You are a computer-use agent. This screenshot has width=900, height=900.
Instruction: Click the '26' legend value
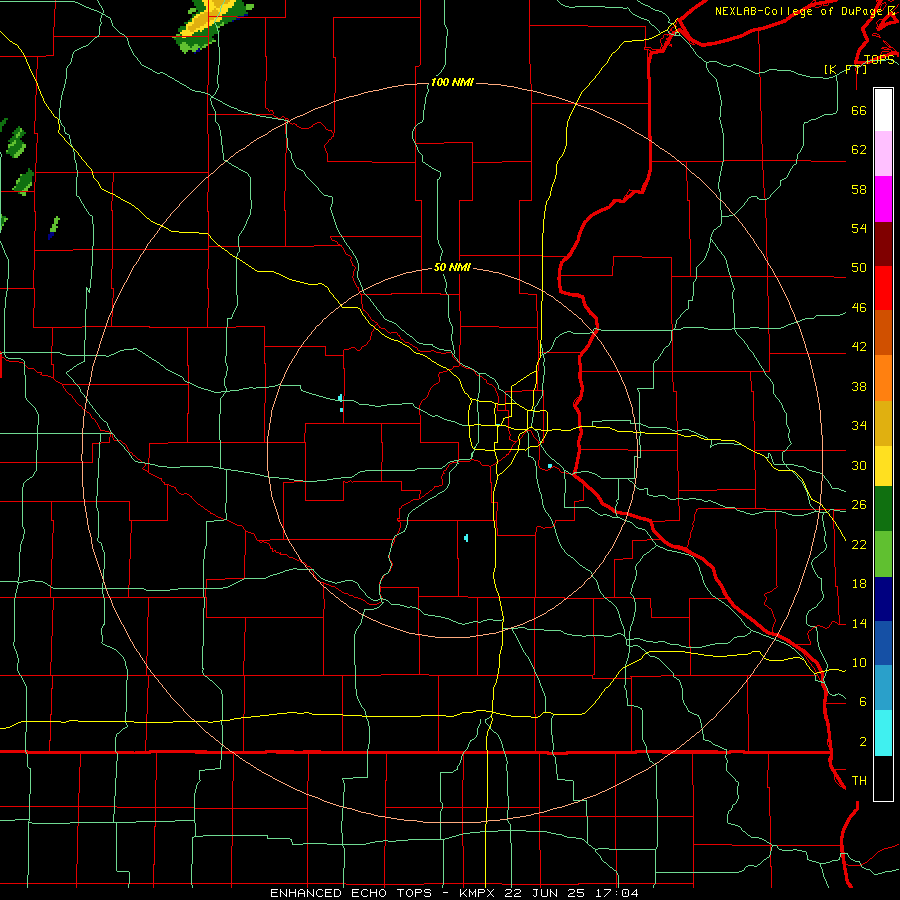(x=859, y=505)
